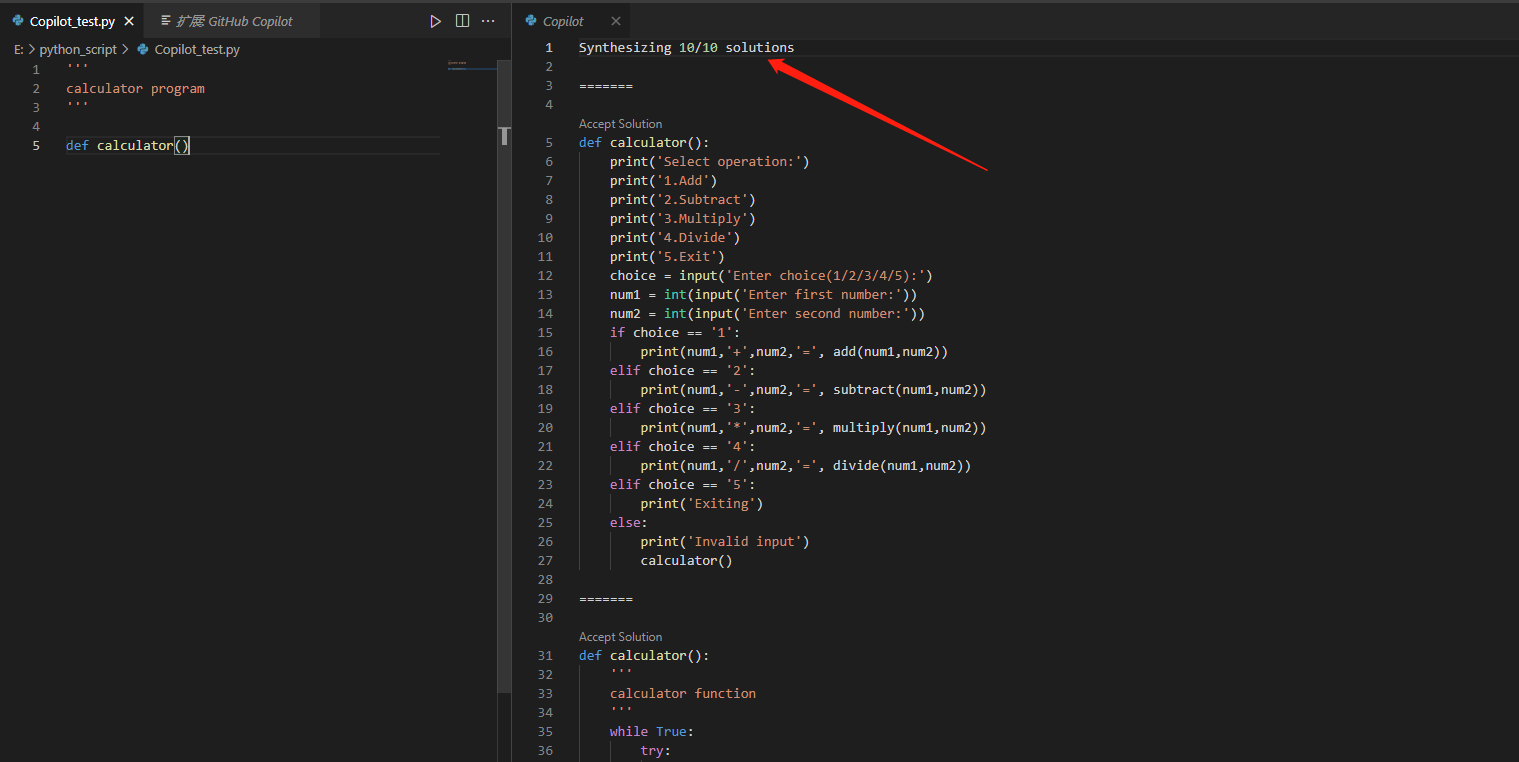Switch to the 扩展 GitHub Copilot tab
Screen dimensions: 1519x762
click(234, 21)
